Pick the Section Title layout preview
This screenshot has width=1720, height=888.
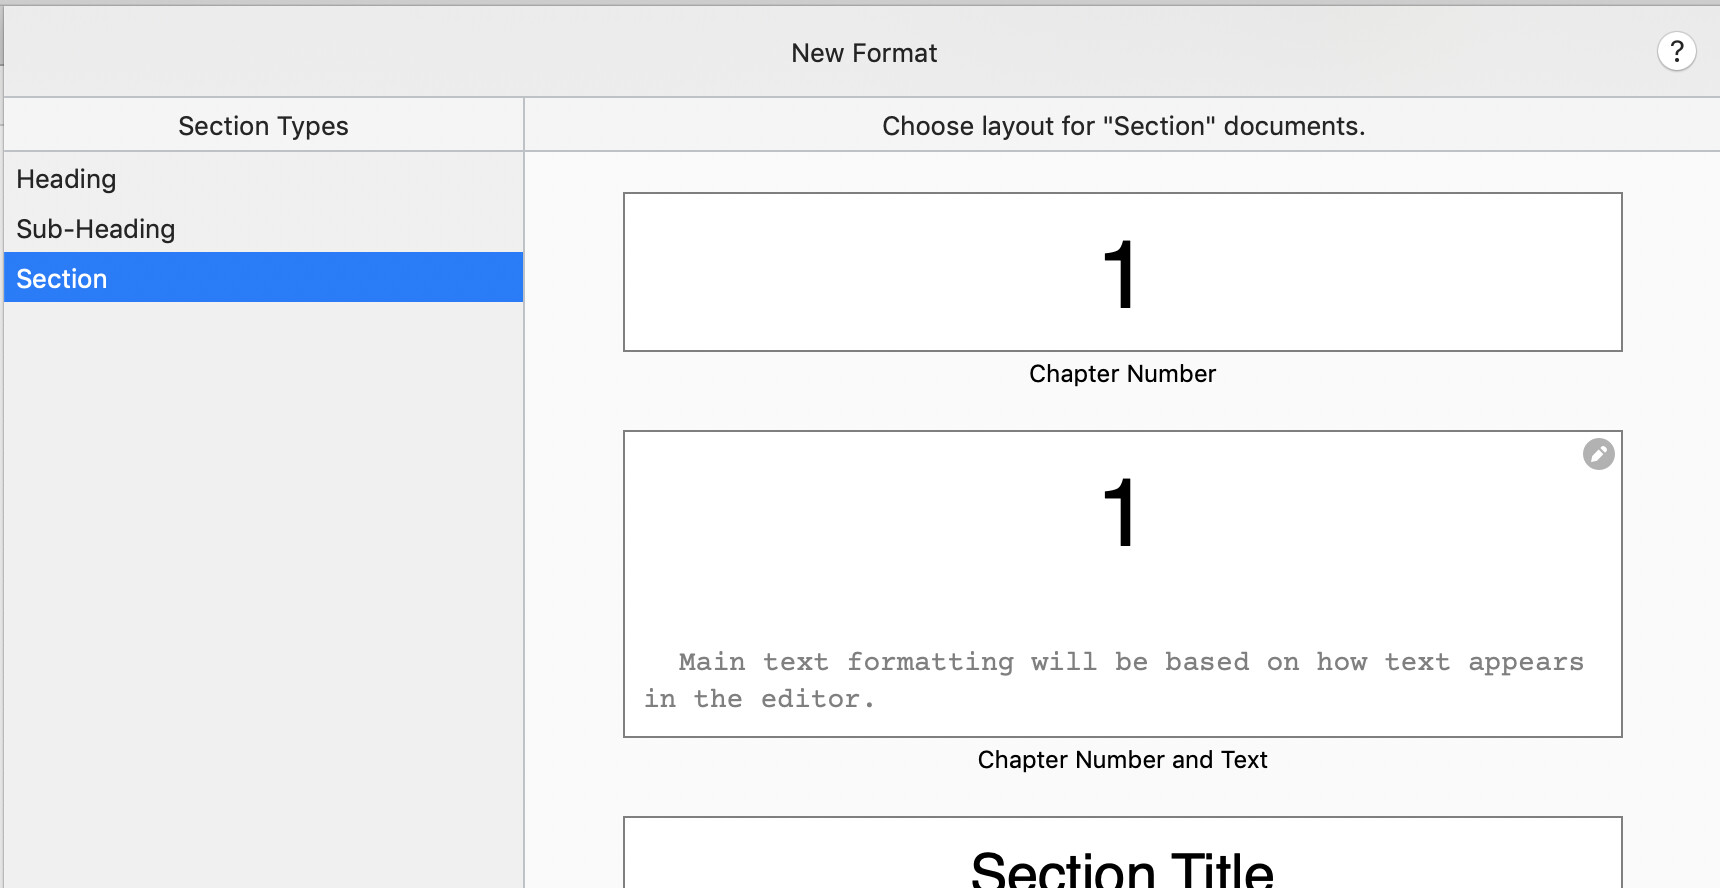(x=1122, y=852)
